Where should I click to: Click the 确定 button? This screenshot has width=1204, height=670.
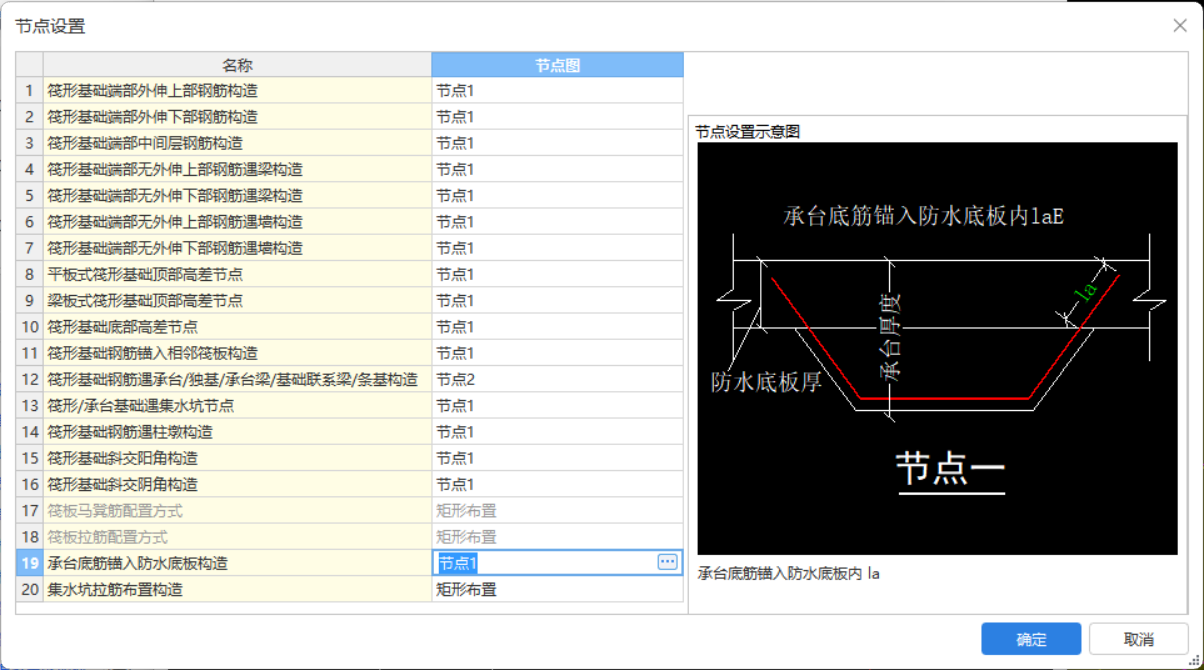point(1031,639)
